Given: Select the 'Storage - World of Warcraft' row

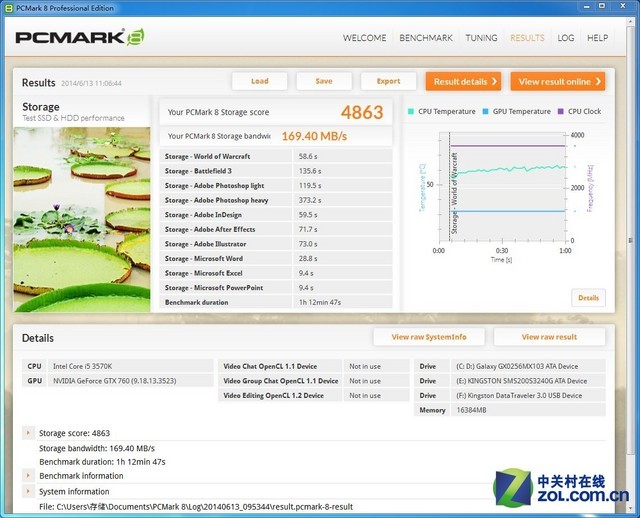Looking at the screenshot, I should [x=276, y=156].
